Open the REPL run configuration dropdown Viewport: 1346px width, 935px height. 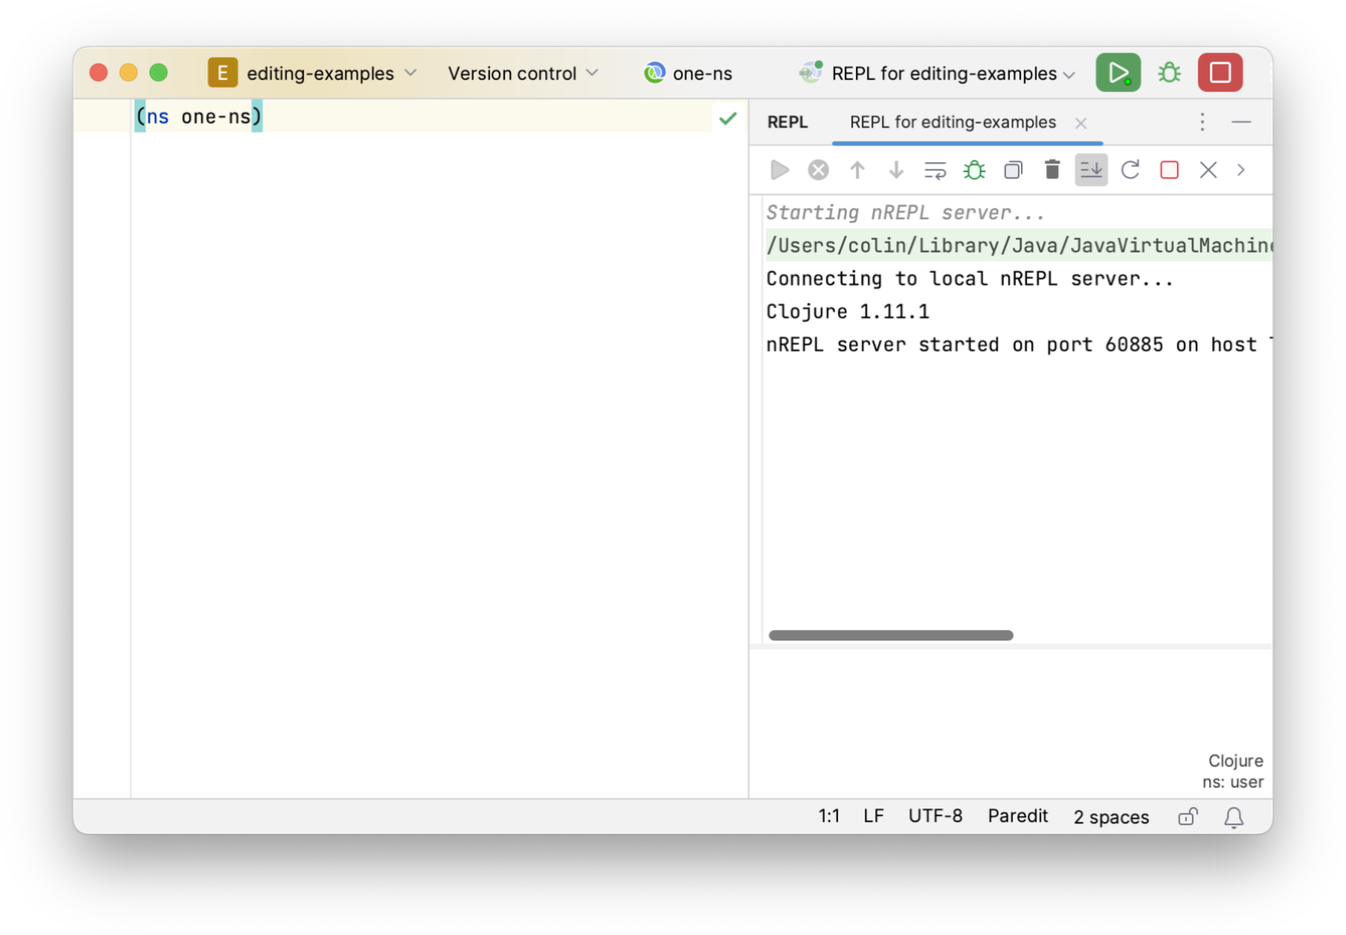[952, 73]
